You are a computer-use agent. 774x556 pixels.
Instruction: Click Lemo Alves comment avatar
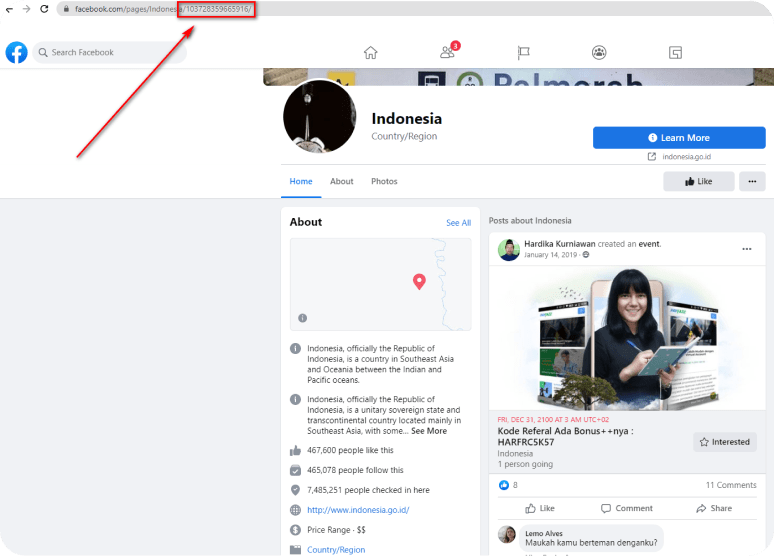(x=507, y=534)
